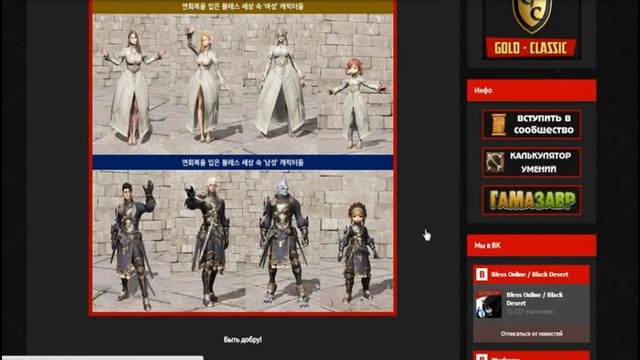This screenshot has width=640, height=360.
Task: Click the Мы в ВК section header
Action: pos(531,245)
